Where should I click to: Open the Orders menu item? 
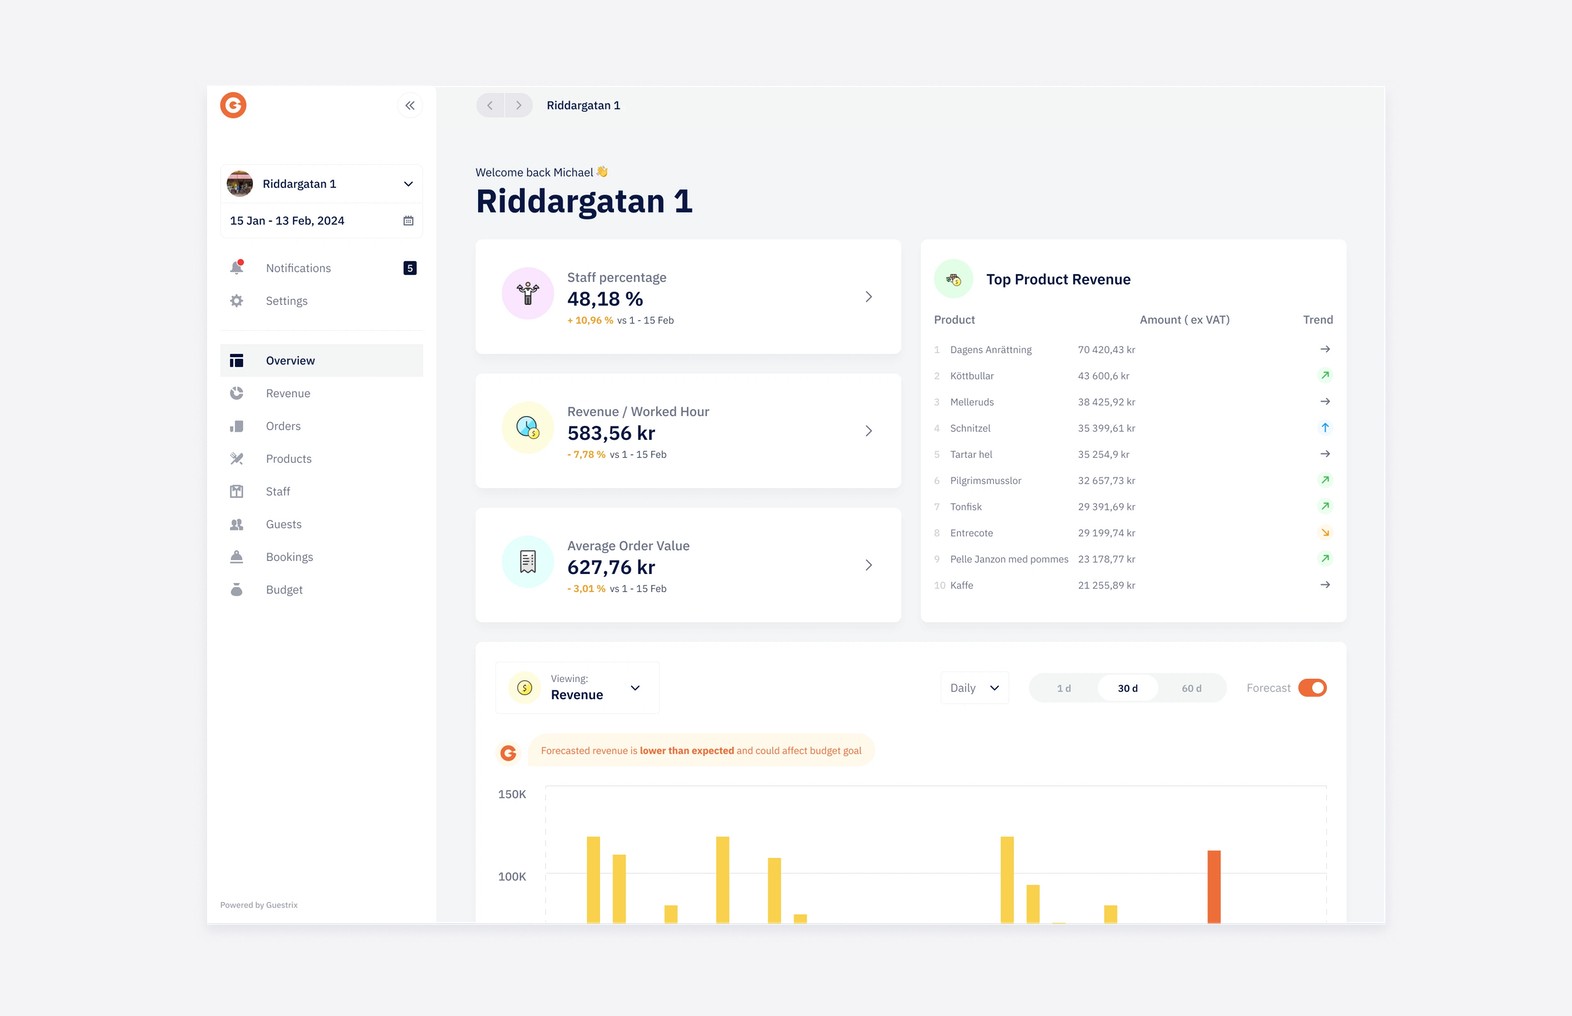click(321, 426)
